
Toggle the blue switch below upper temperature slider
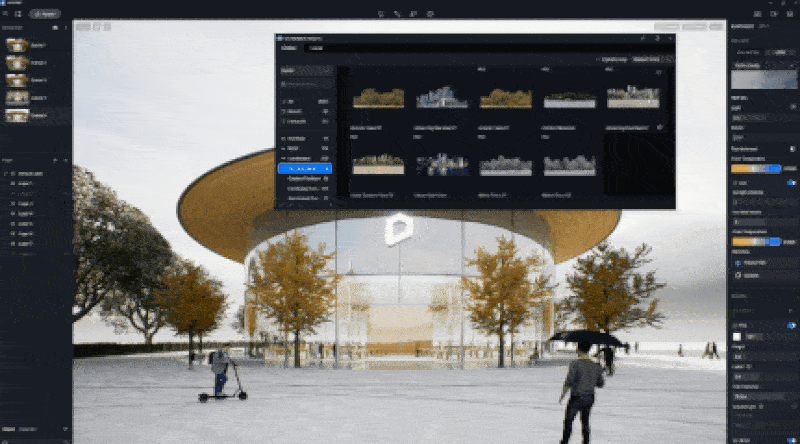click(791, 182)
